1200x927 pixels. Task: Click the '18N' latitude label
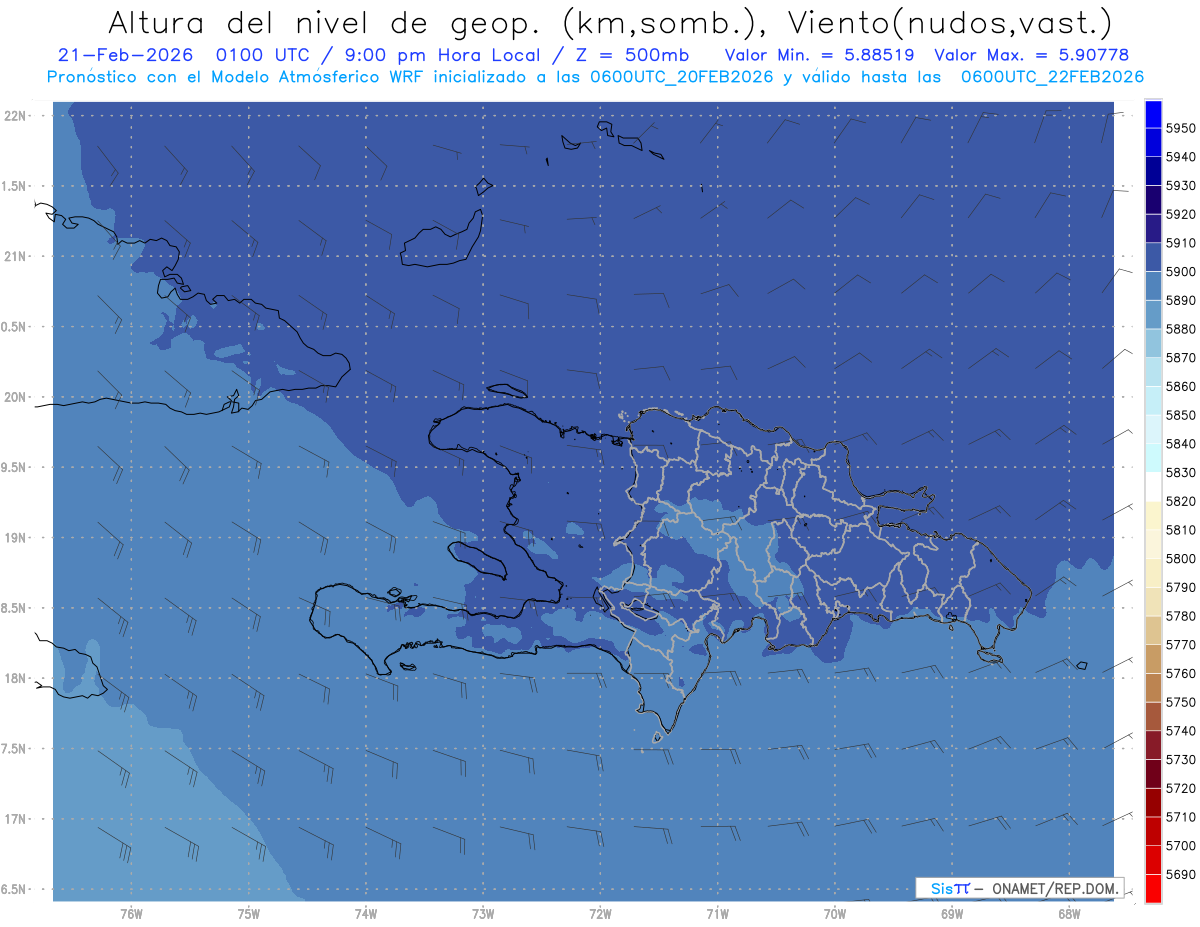pos(14,679)
